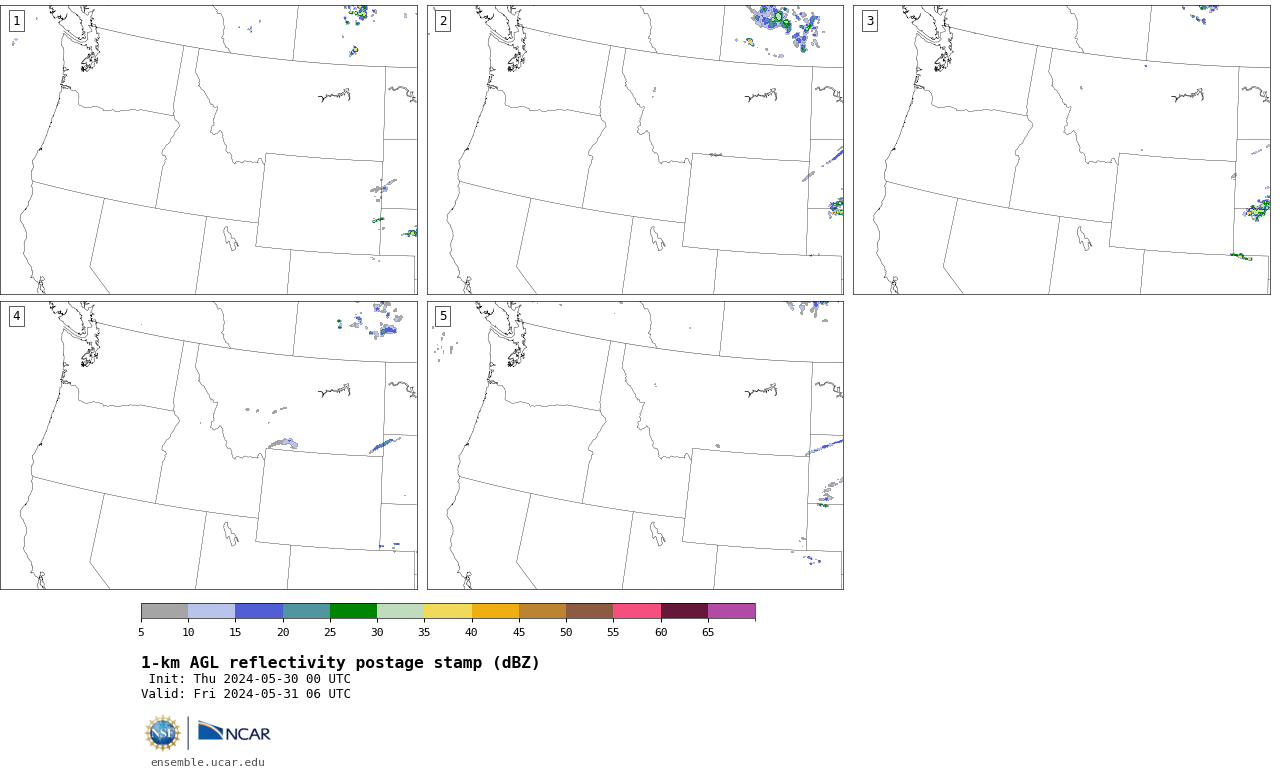Click the orange 40-45 dBZ swatch

pyautogui.click(x=495, y=611)
